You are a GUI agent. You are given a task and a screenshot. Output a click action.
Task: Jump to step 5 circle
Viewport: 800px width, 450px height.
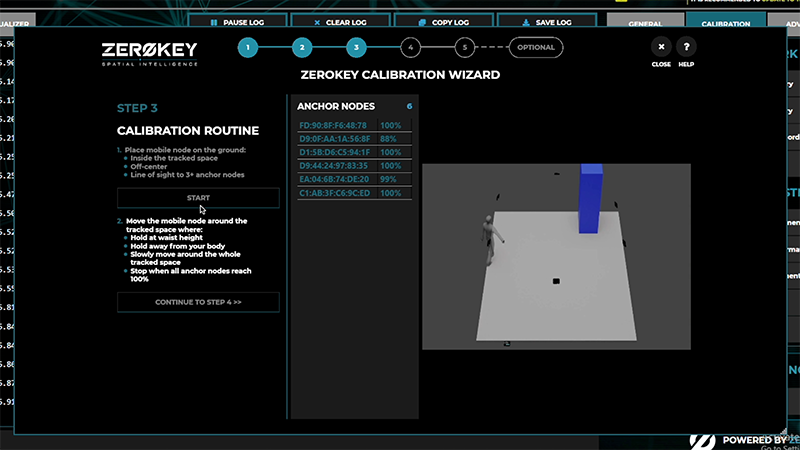click(x=463, y=47)
